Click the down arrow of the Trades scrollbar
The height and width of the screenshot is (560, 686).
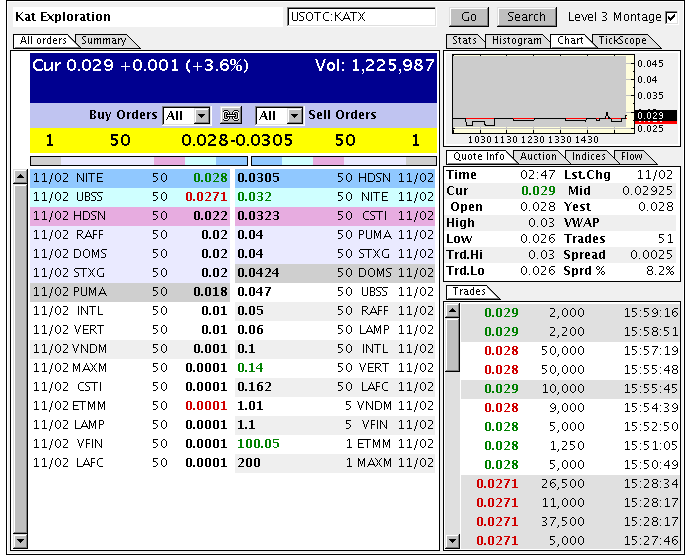452,541
